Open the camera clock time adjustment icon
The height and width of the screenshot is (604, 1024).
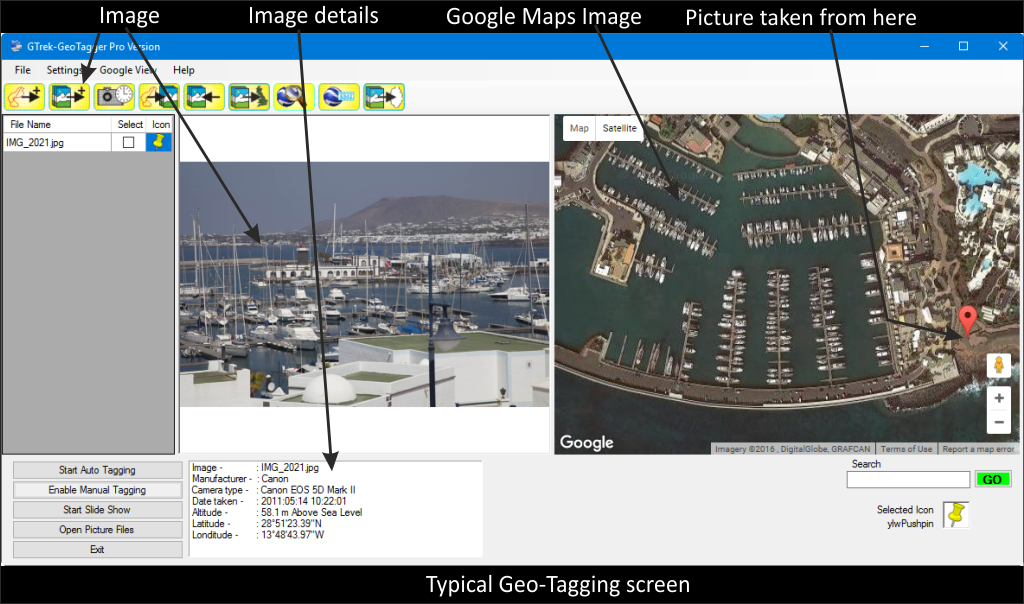point(114,96)
